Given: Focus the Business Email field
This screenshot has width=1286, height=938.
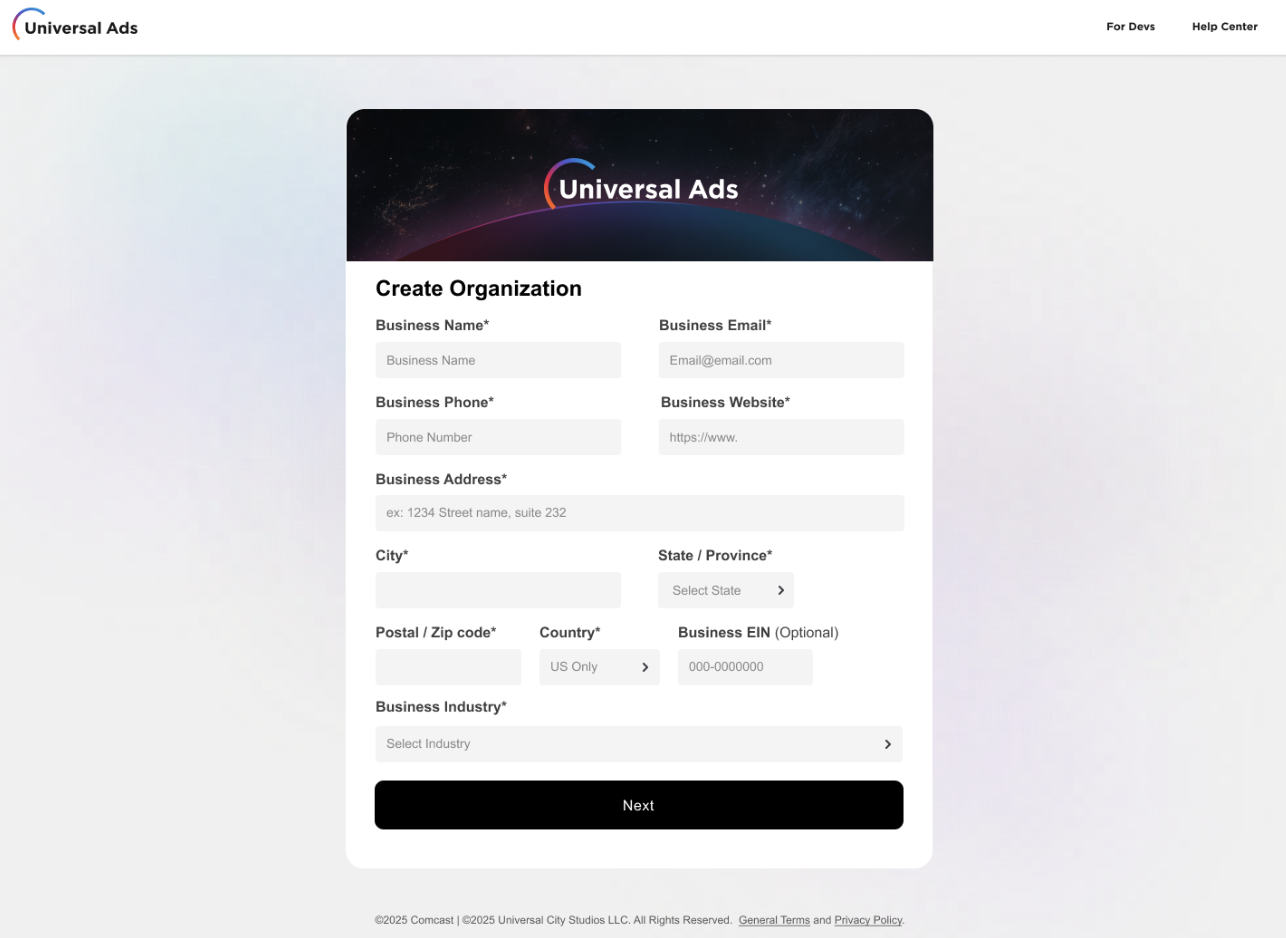Looking at the screenshot, I should click(x=781, y=360).
